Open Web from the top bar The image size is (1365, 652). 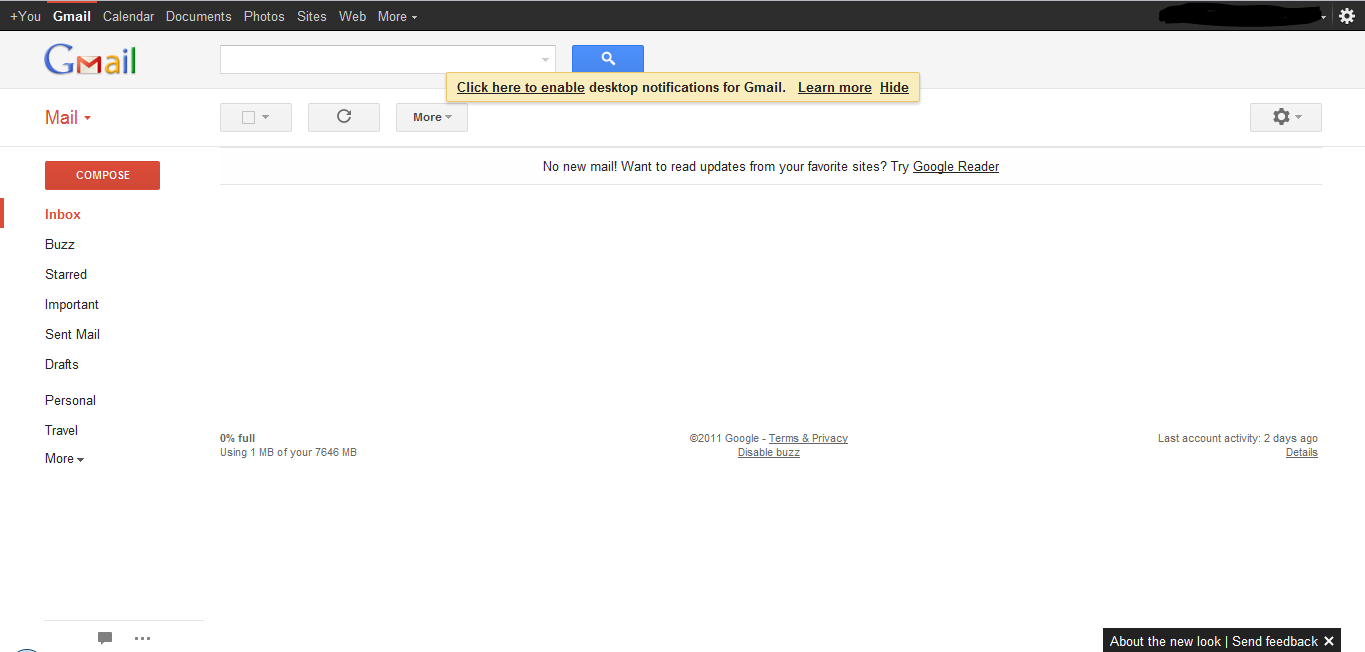pos(352,16)
